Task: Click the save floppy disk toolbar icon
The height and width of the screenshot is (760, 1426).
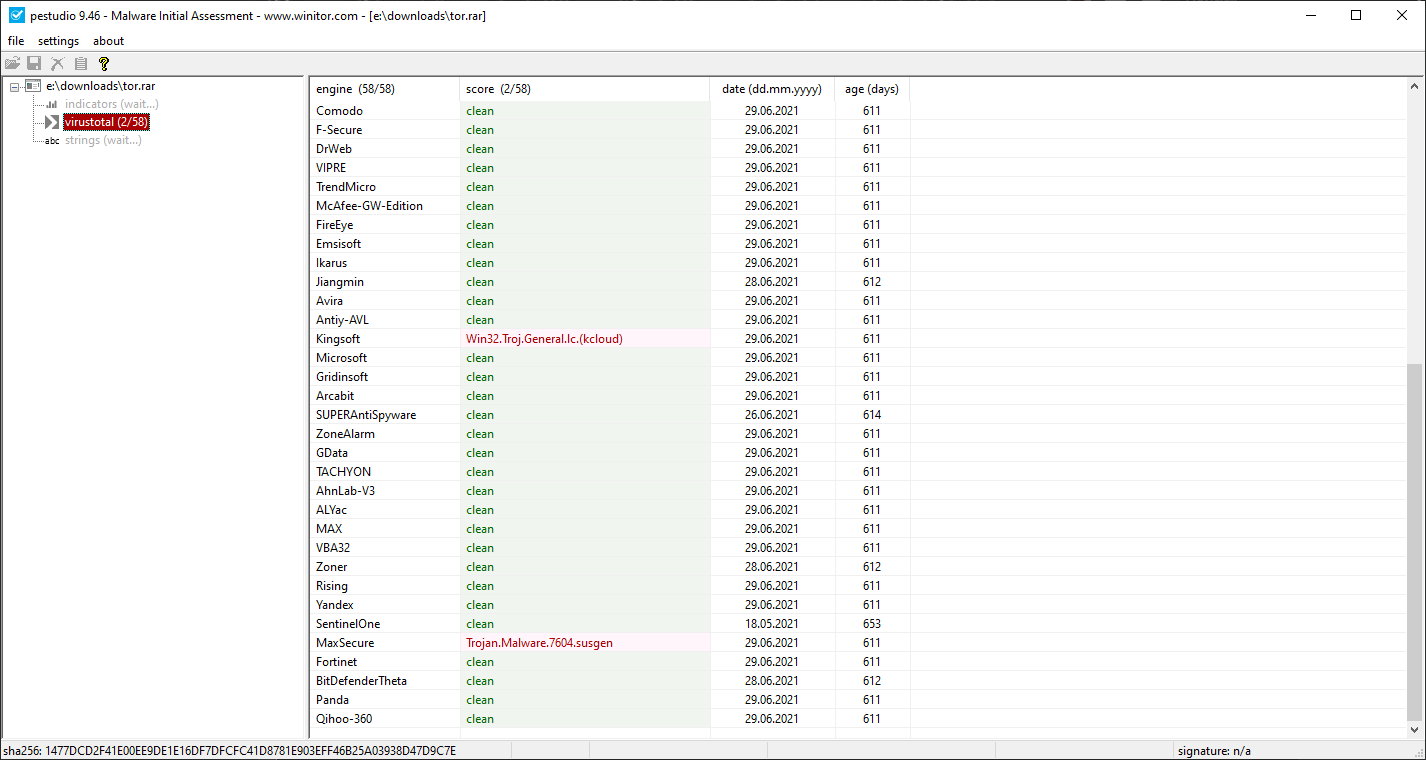Action: tap(34, 64)
